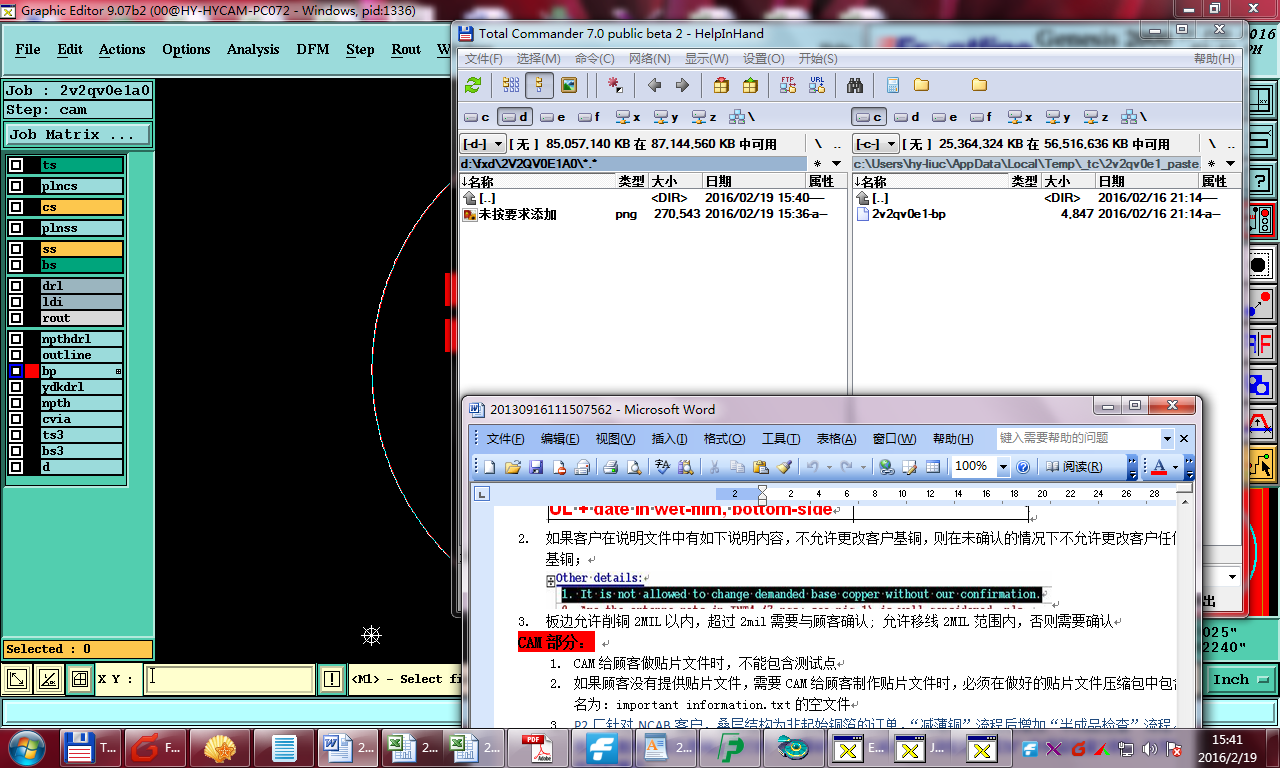
Task: Open the Word Undo history dropdown arrow
Action: (x=829, y=467)
